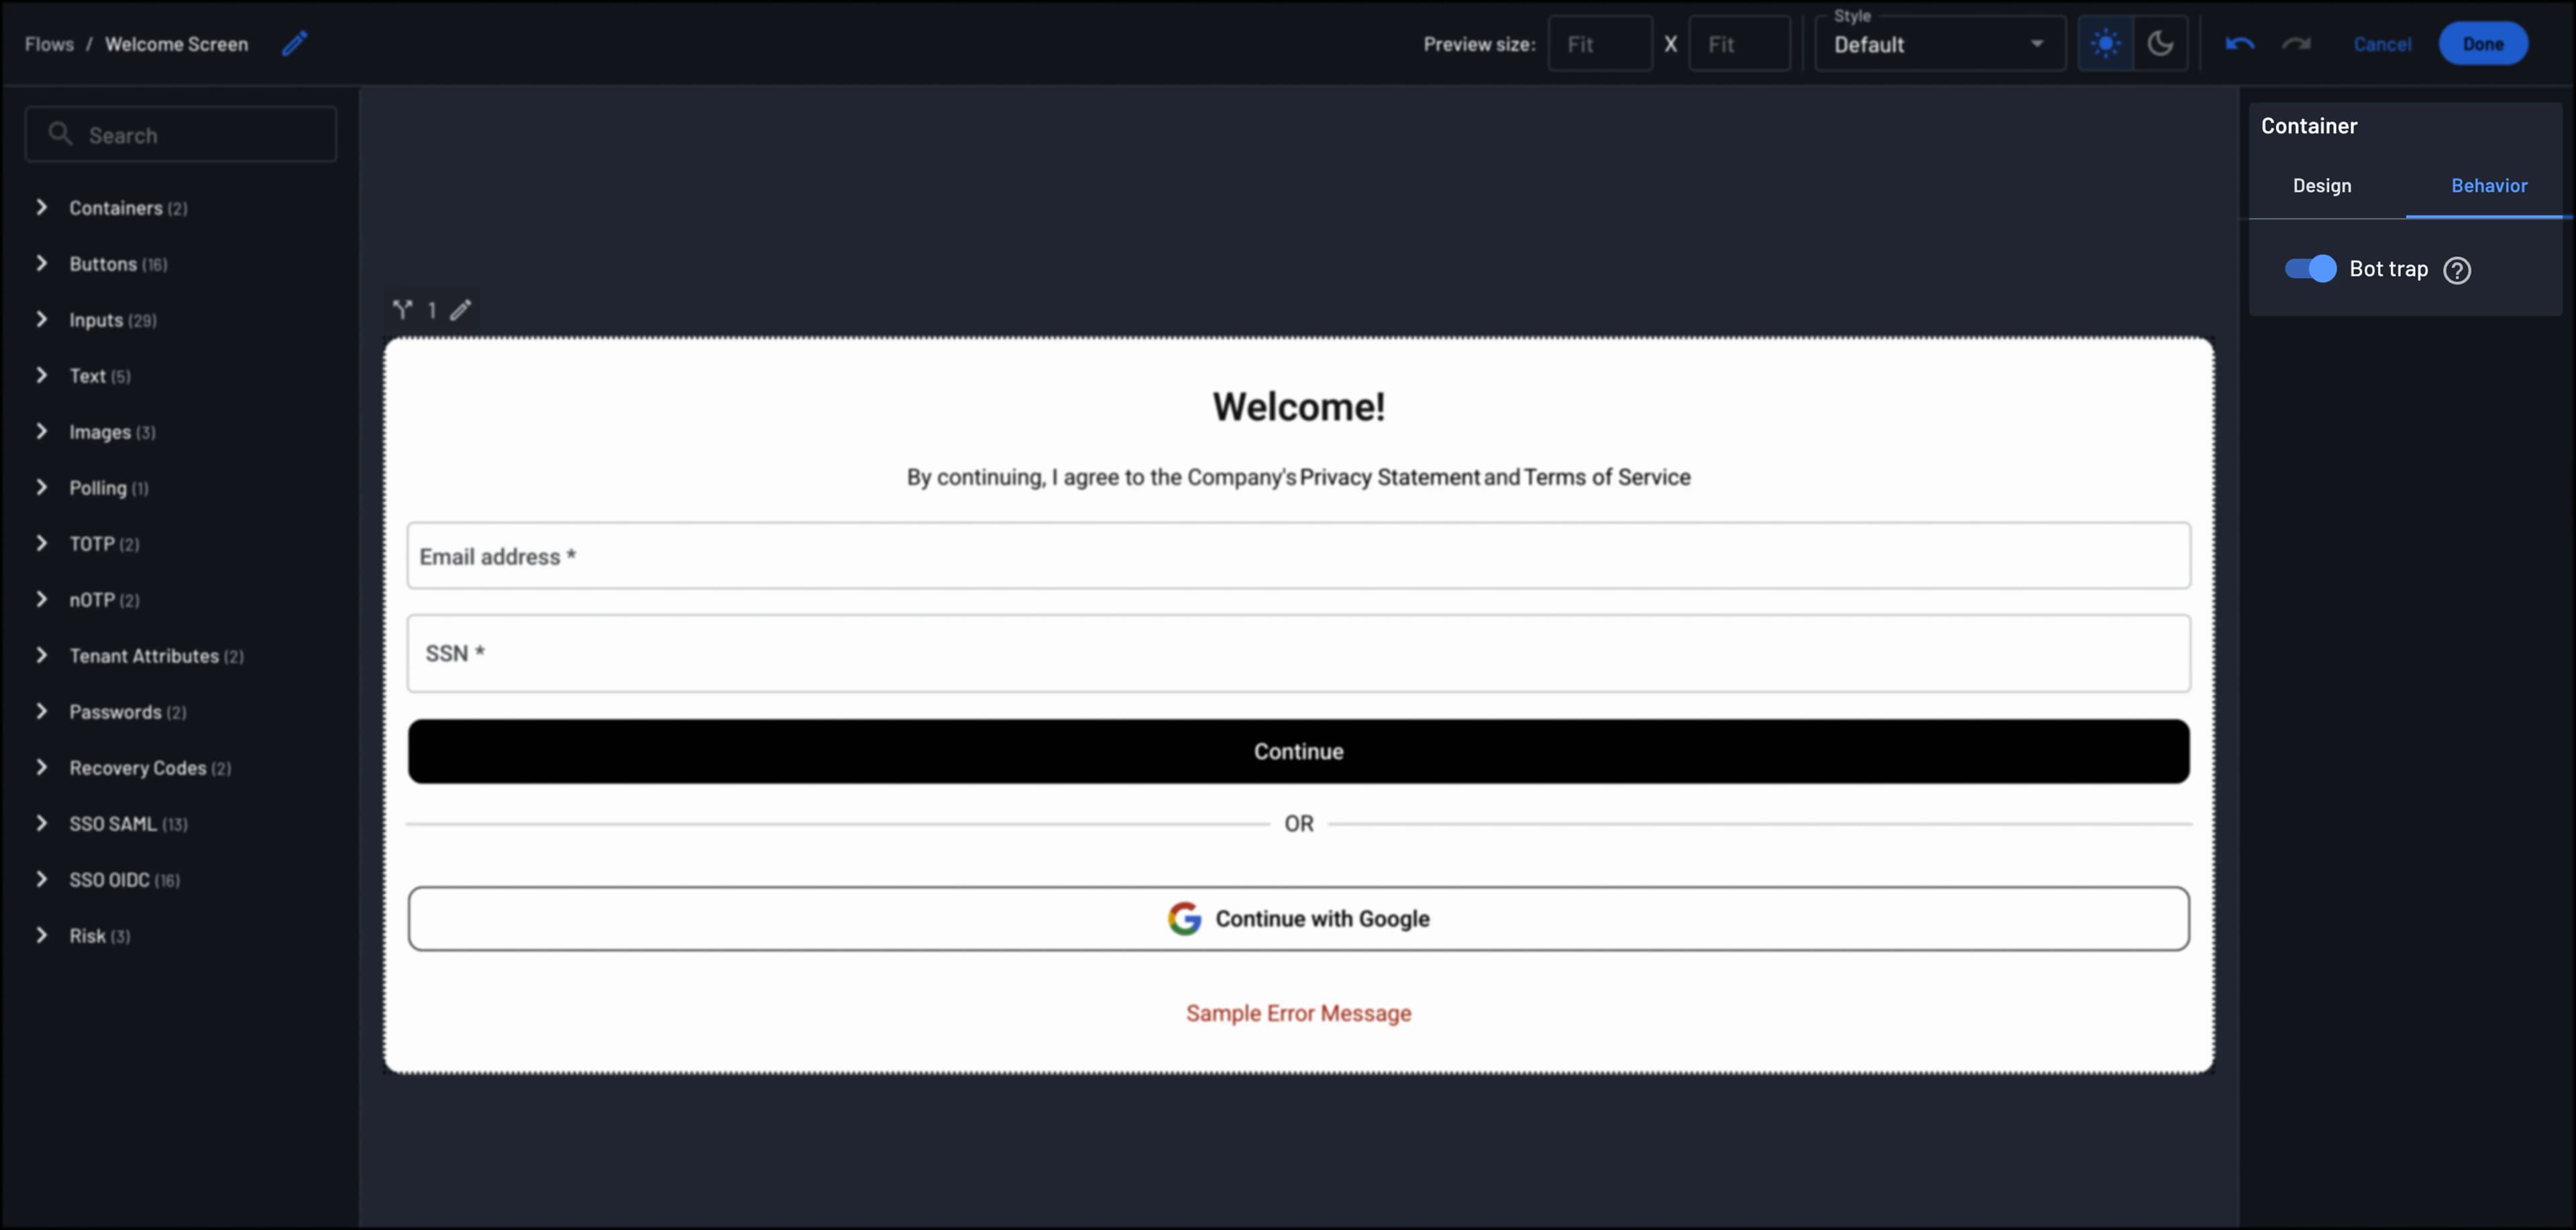
Task: Switch to dark theme moon icon
Action: coord(2160,44)
